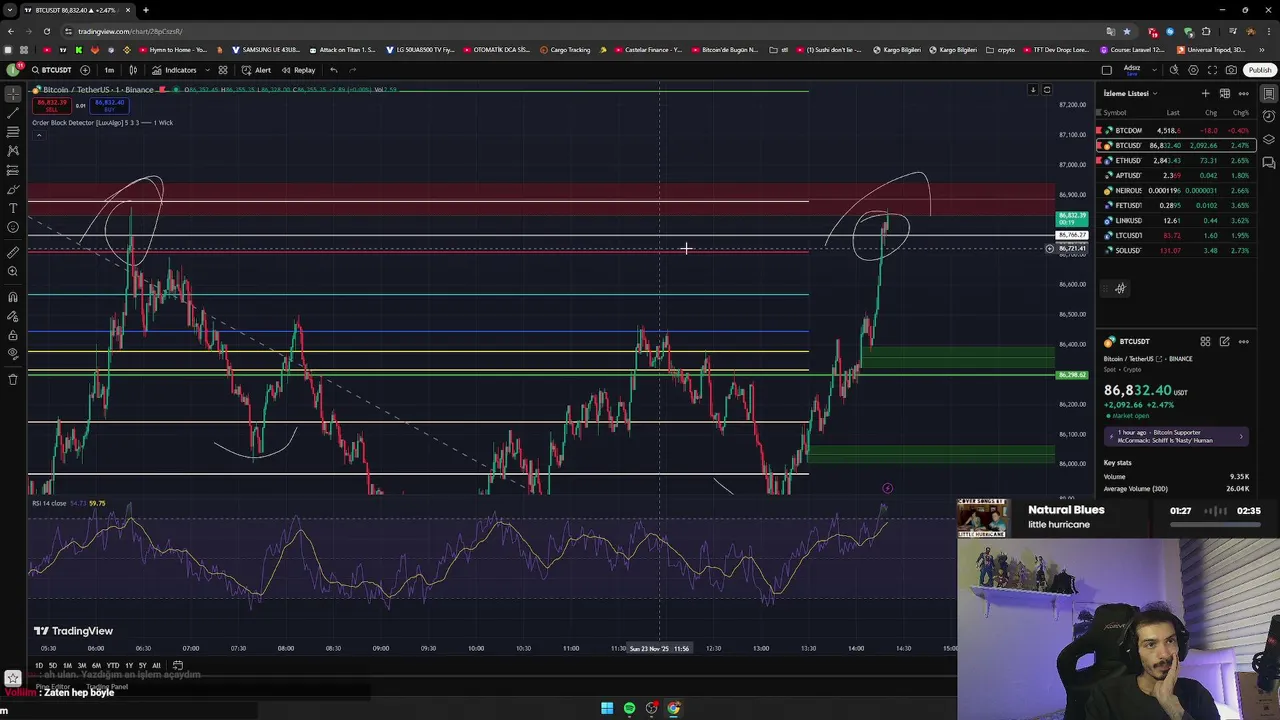Open chart settings gear icon

click(x=1193, y=70)
